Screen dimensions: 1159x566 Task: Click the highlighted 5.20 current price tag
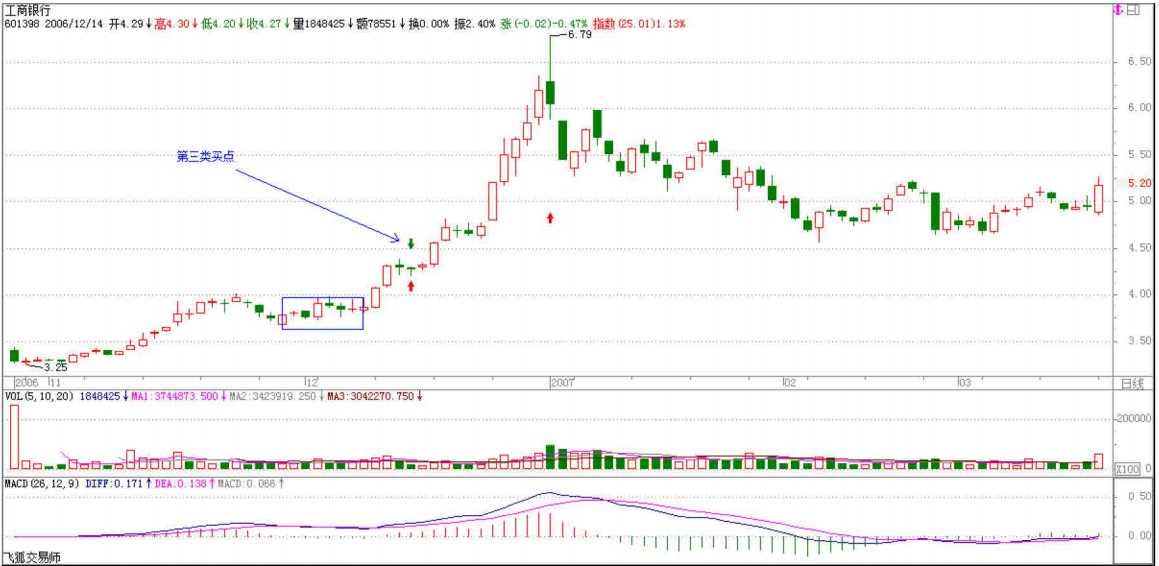coord(1138,184)
